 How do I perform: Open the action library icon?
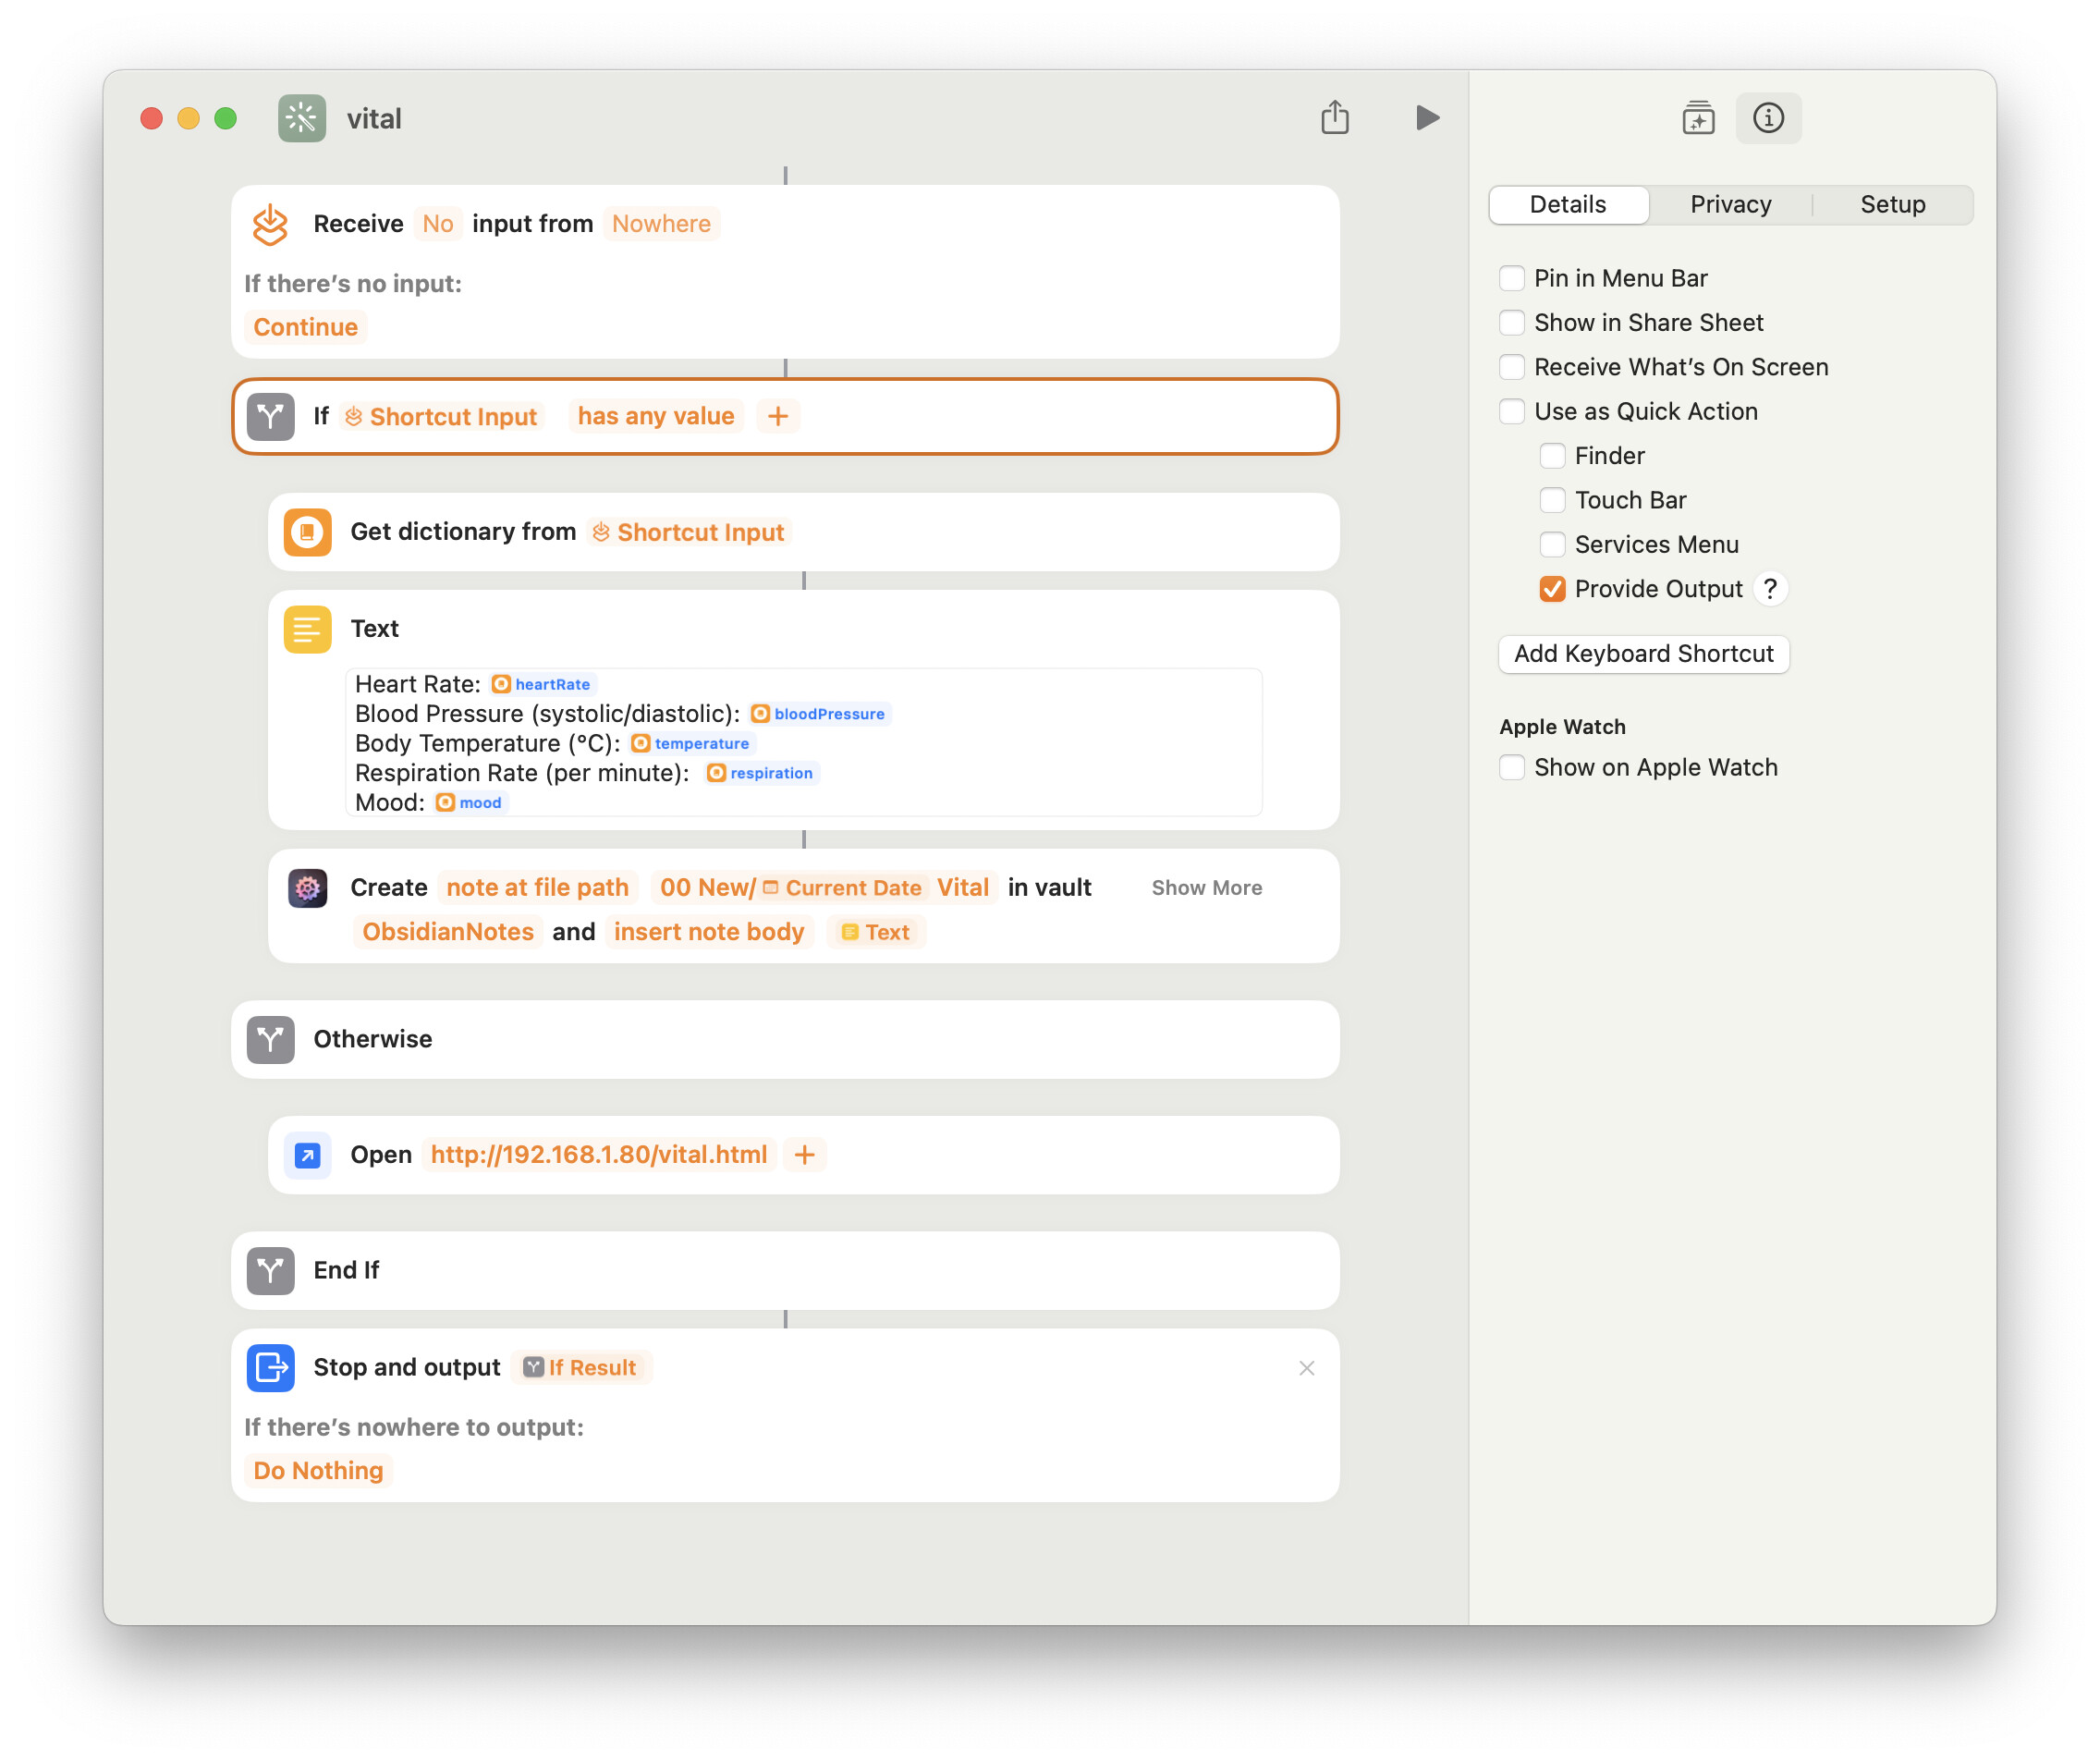tap(1697, 118)
